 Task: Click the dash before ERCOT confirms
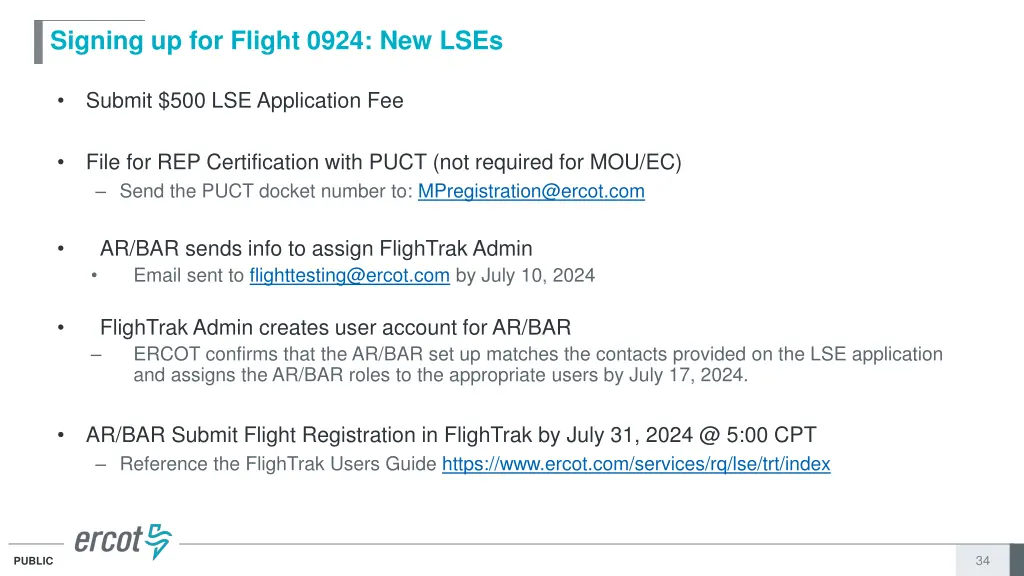pos(96,354)
